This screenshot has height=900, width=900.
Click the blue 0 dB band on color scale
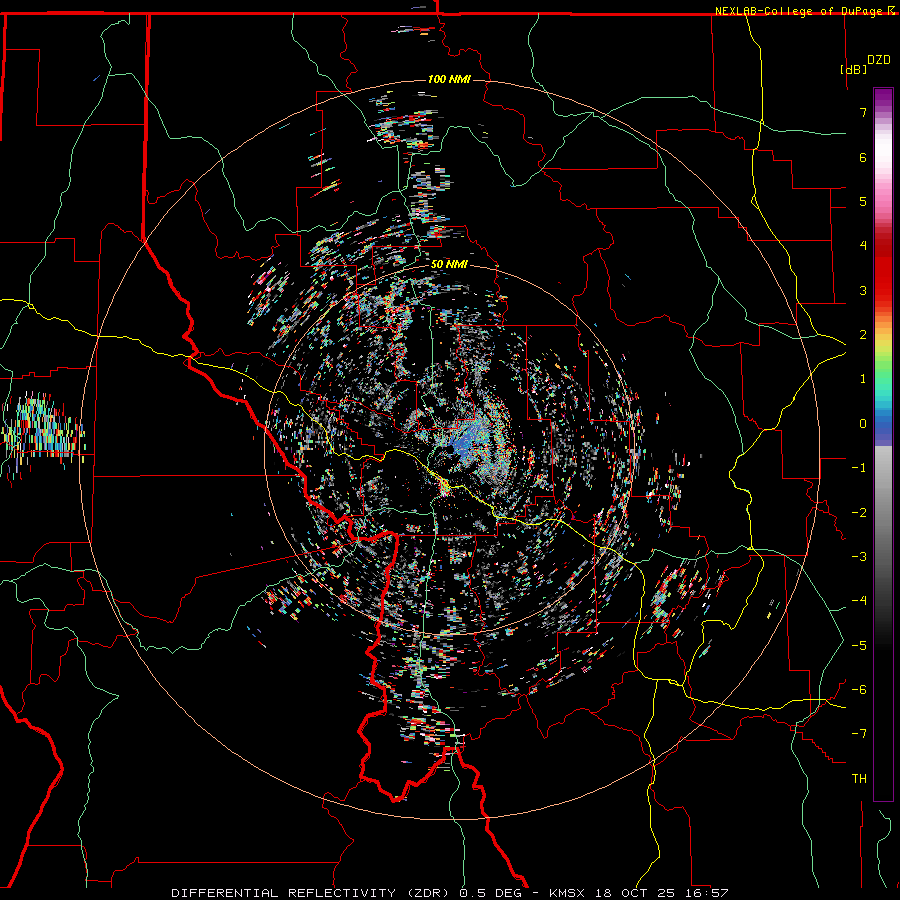tap(883, 424)
